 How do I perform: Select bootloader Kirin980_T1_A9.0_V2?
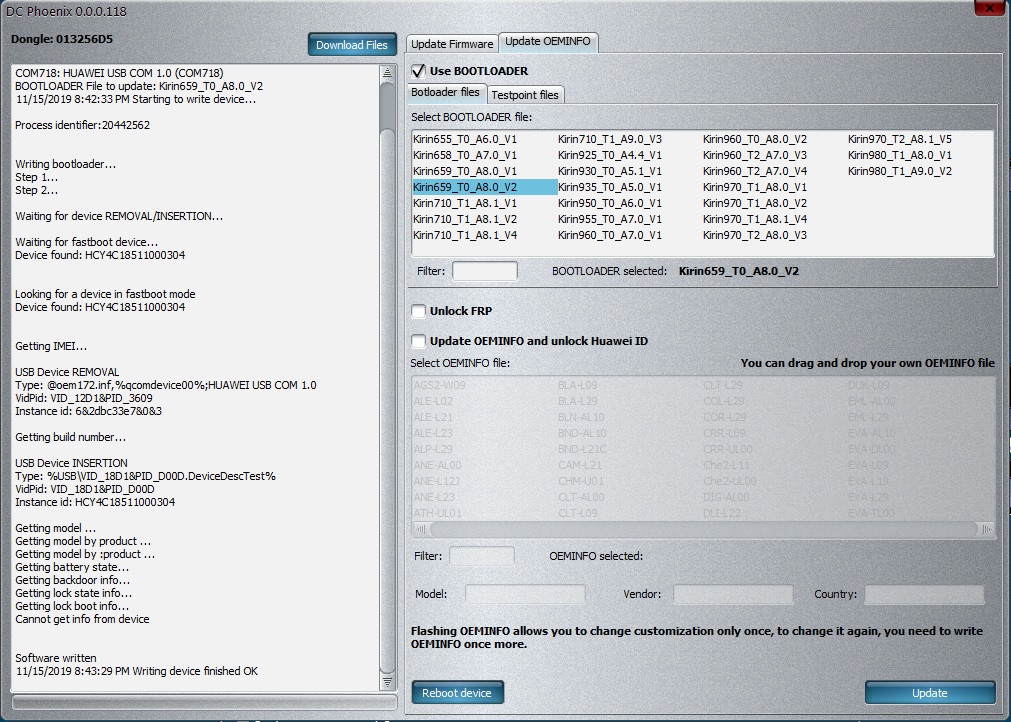tap(900, 171)
